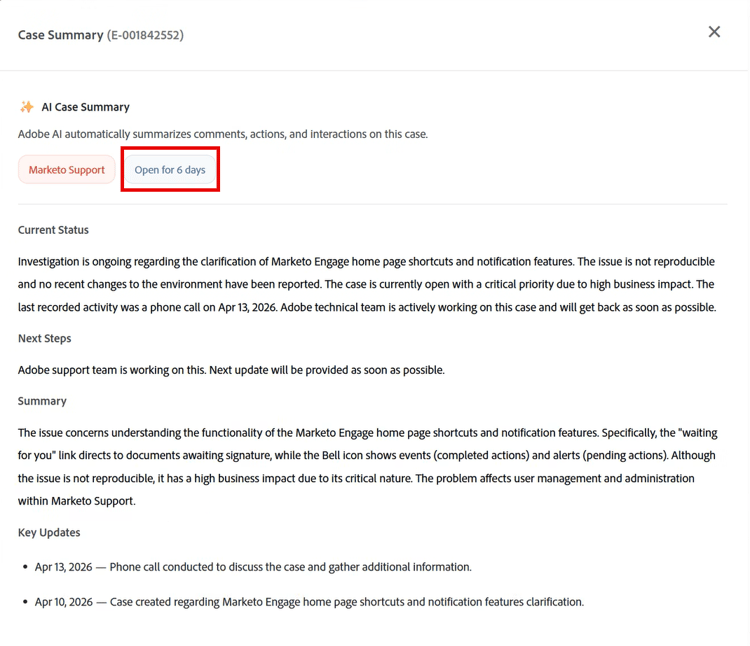
Task: Click the 'Adobe support team is working' line
Action: (232, 370)
